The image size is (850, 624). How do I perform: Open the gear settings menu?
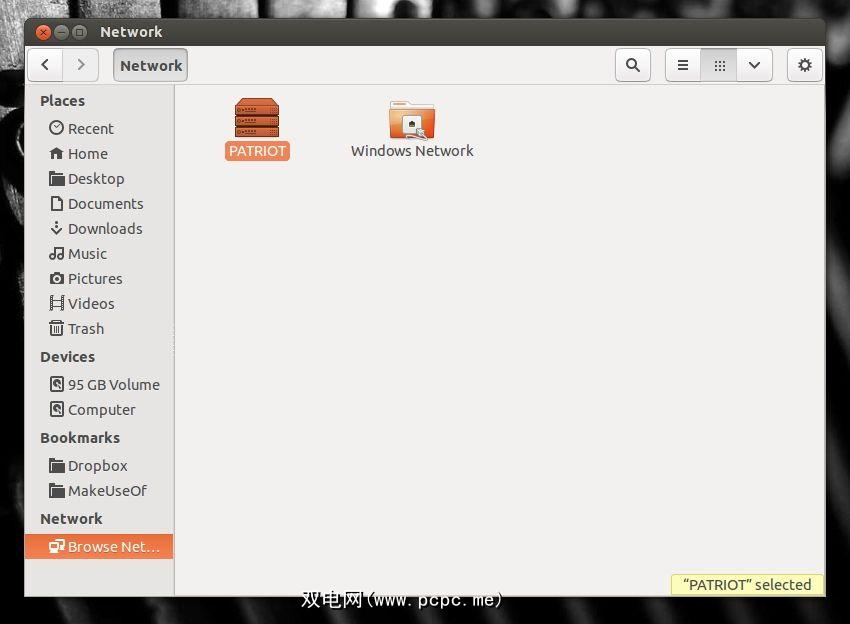[x=805, y=65]
